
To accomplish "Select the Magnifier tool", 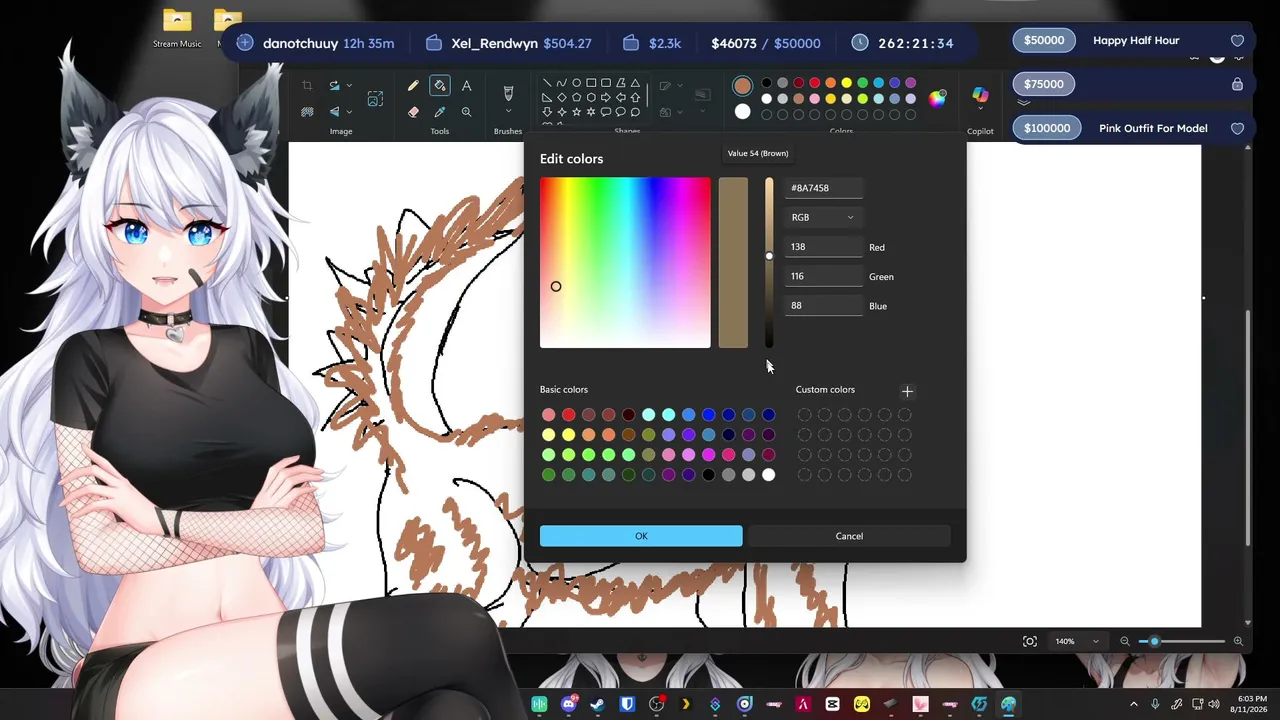I will 466,112.
